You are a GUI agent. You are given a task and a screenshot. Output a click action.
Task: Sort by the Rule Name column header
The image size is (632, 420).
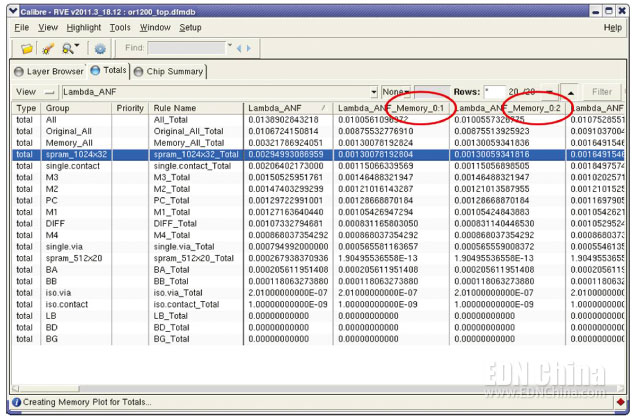tap(196, 108)
